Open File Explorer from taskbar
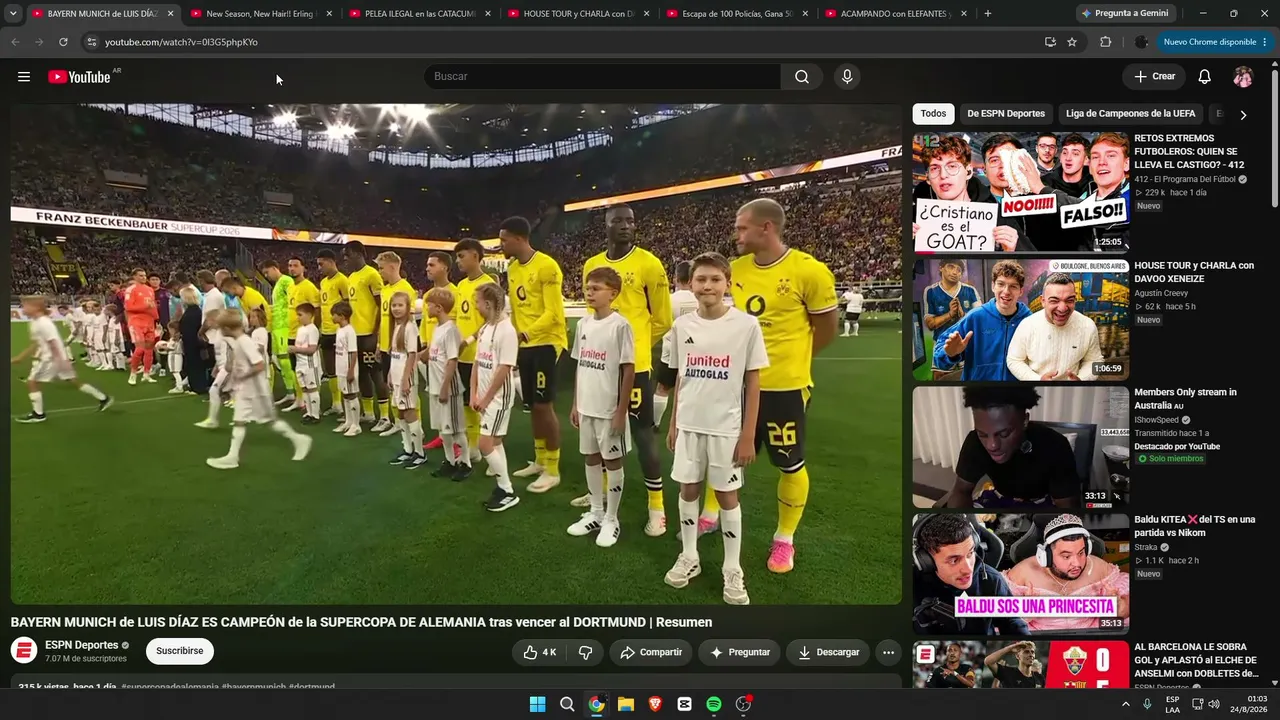1280x720 pixels. tap(626, 704)
